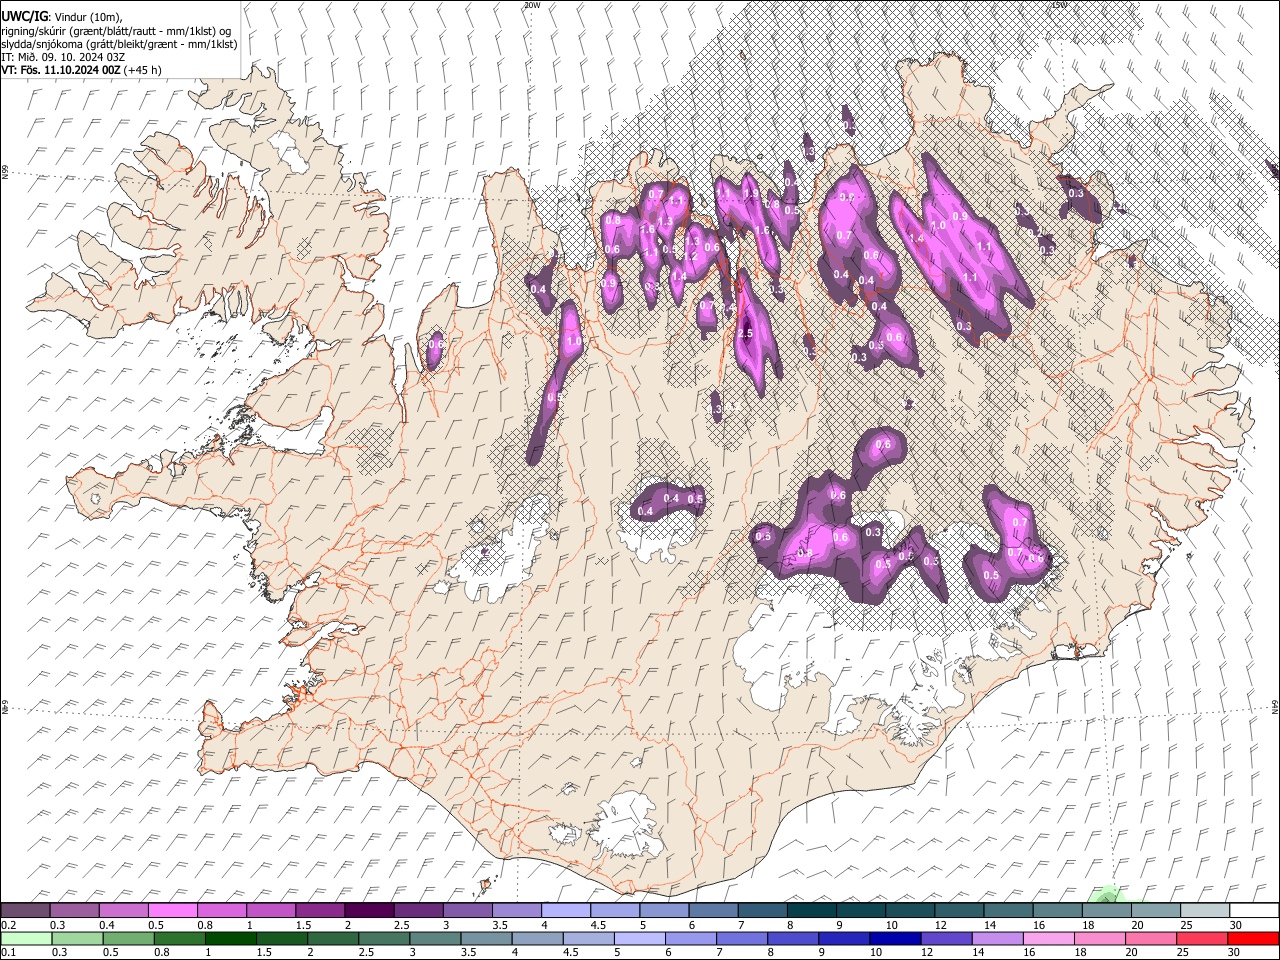This screenshot has height=960, width=1280.
Task: Select the bright red 30 swatch in lower legend row
Action: 1252,938
